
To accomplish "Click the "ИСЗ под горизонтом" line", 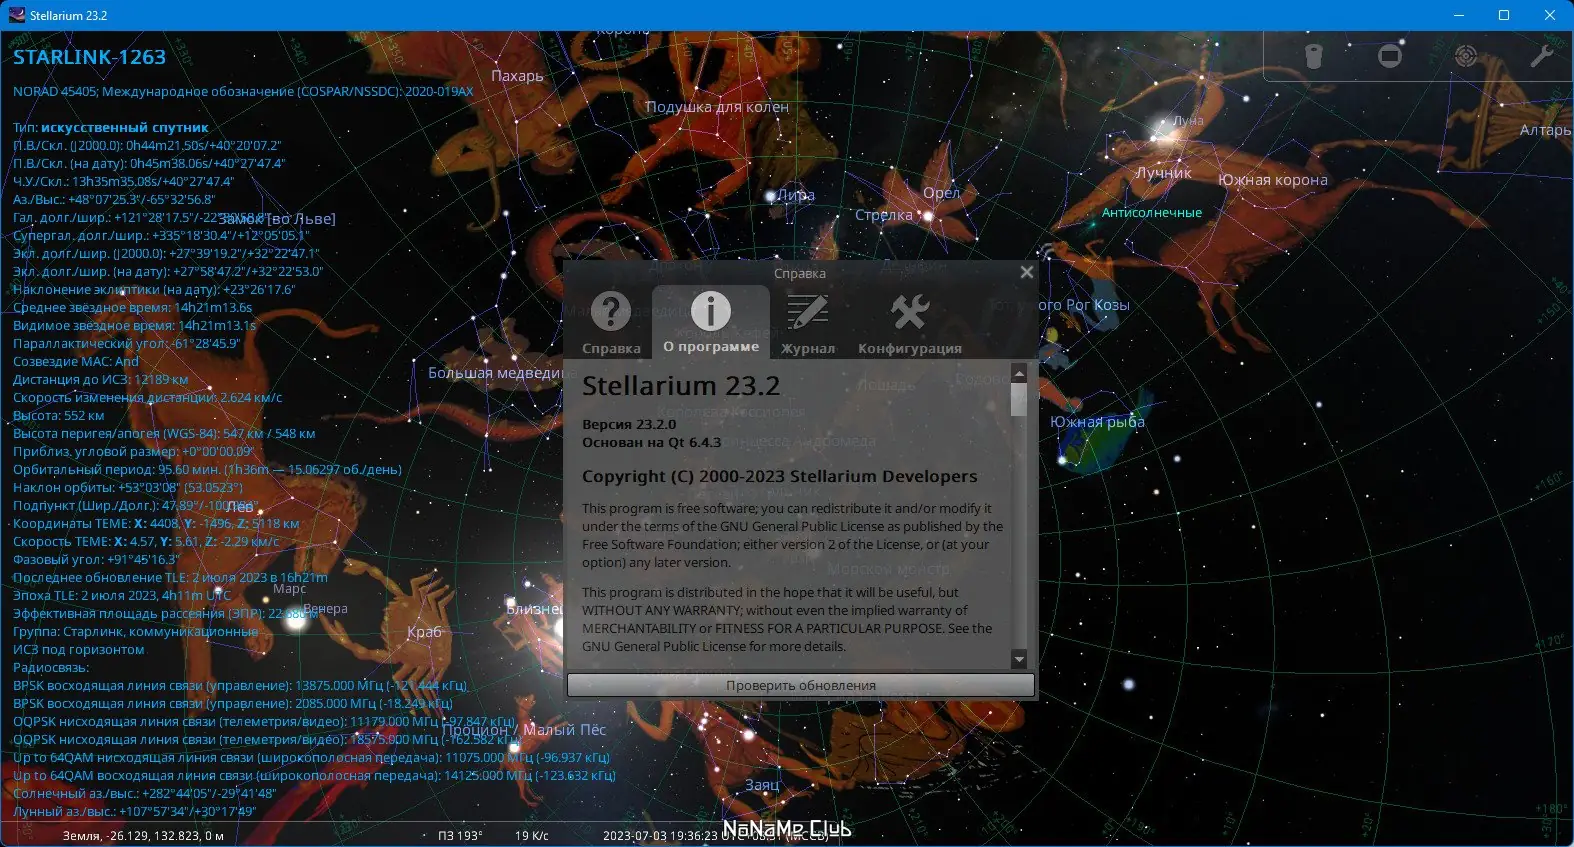I will (x=78, y=649).
